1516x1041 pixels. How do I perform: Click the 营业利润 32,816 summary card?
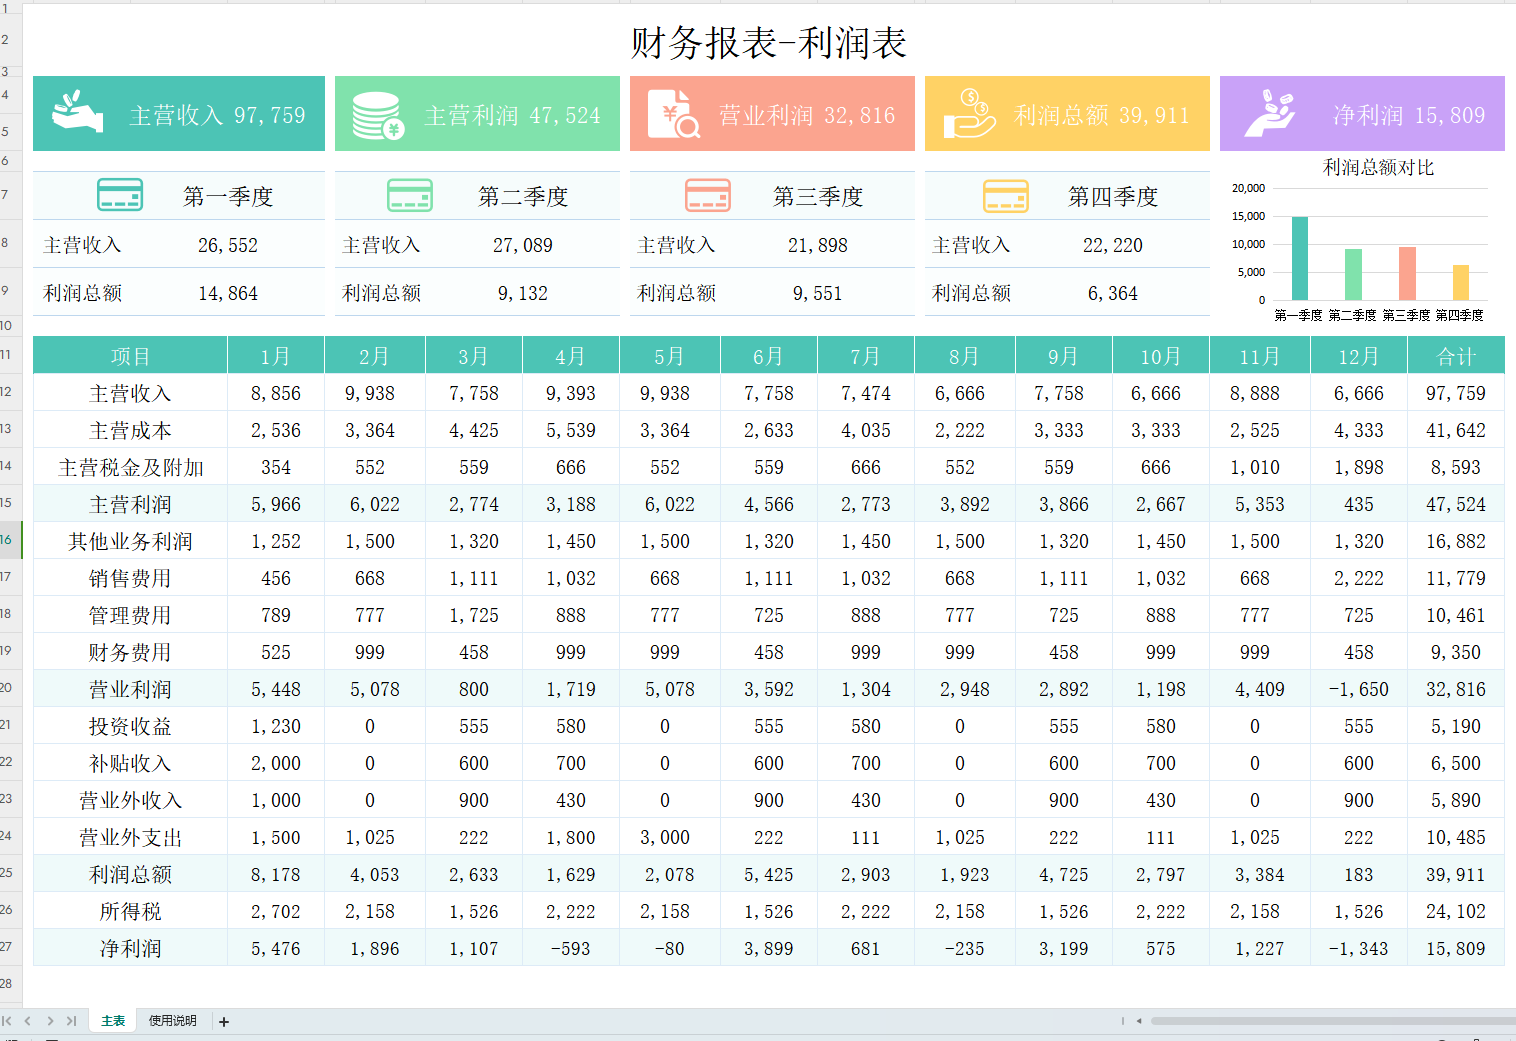[772, 113]
